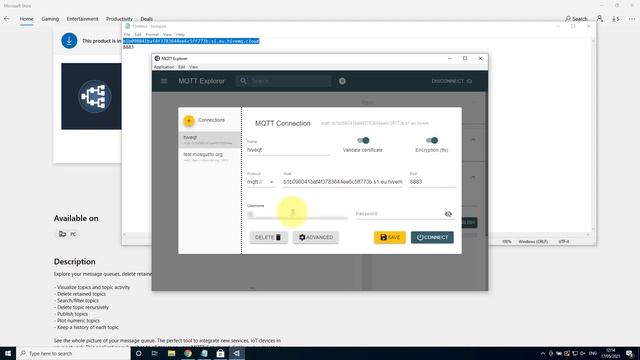Click the search magnifier icon in MQTT Explorer
The image size is (640, 360).
pos(243,81)
